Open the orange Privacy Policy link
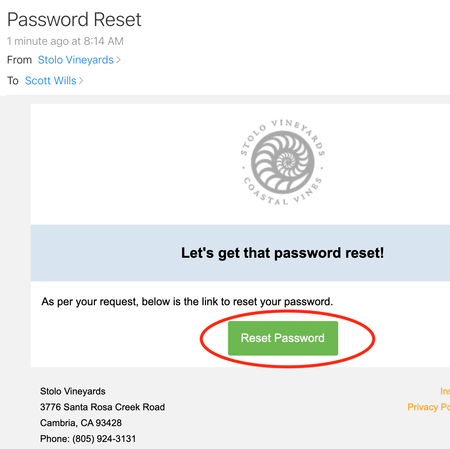The image size is (450, 449). point(428,407)
